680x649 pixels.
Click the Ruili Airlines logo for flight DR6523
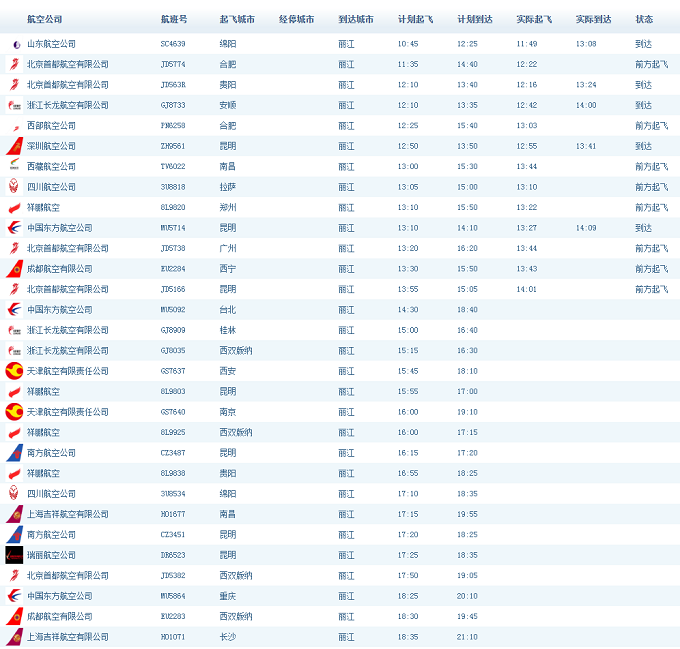coord(15,555)
